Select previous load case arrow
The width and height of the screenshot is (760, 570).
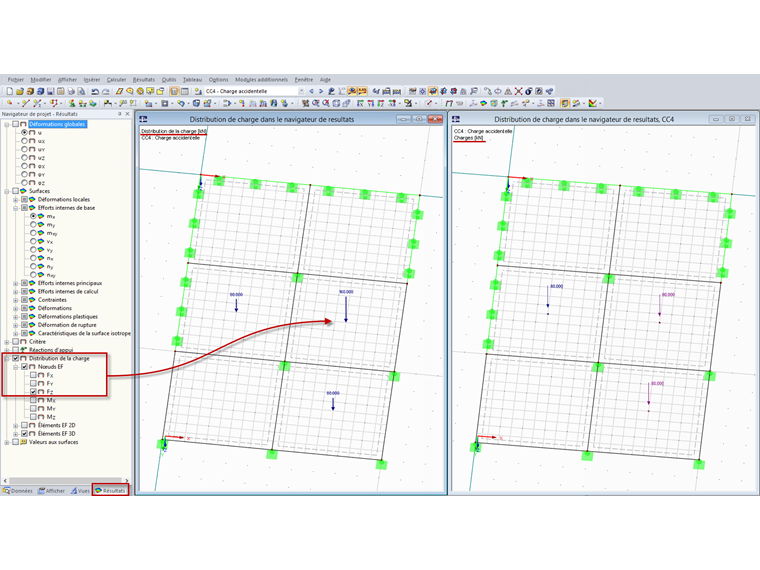[311, 91]
